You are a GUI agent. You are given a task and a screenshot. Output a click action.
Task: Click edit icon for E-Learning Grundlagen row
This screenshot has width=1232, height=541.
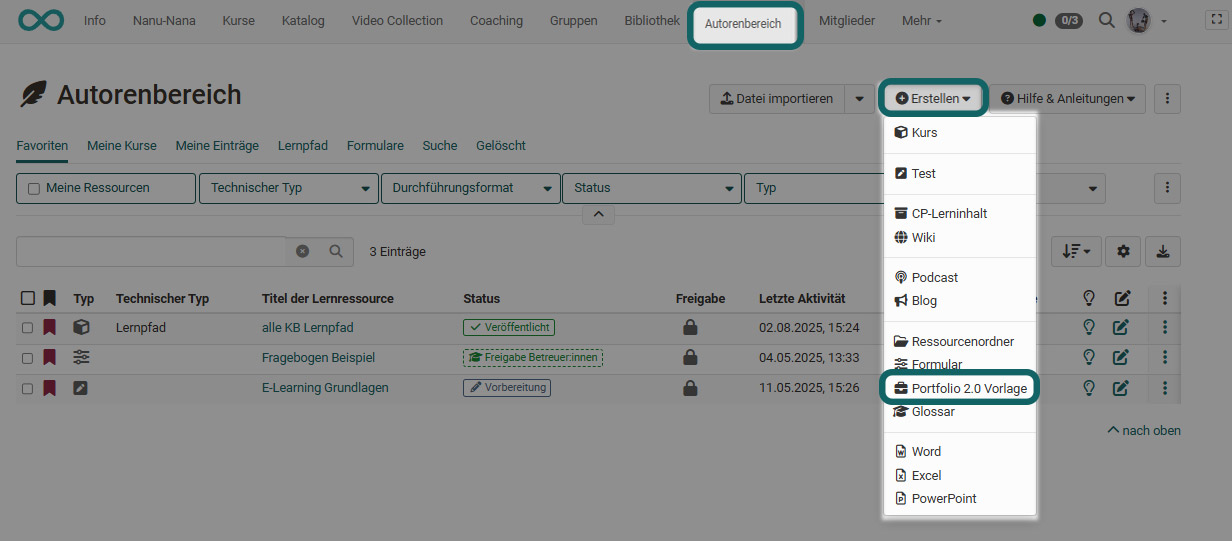pyautogui.click(x=1121, y=388)
